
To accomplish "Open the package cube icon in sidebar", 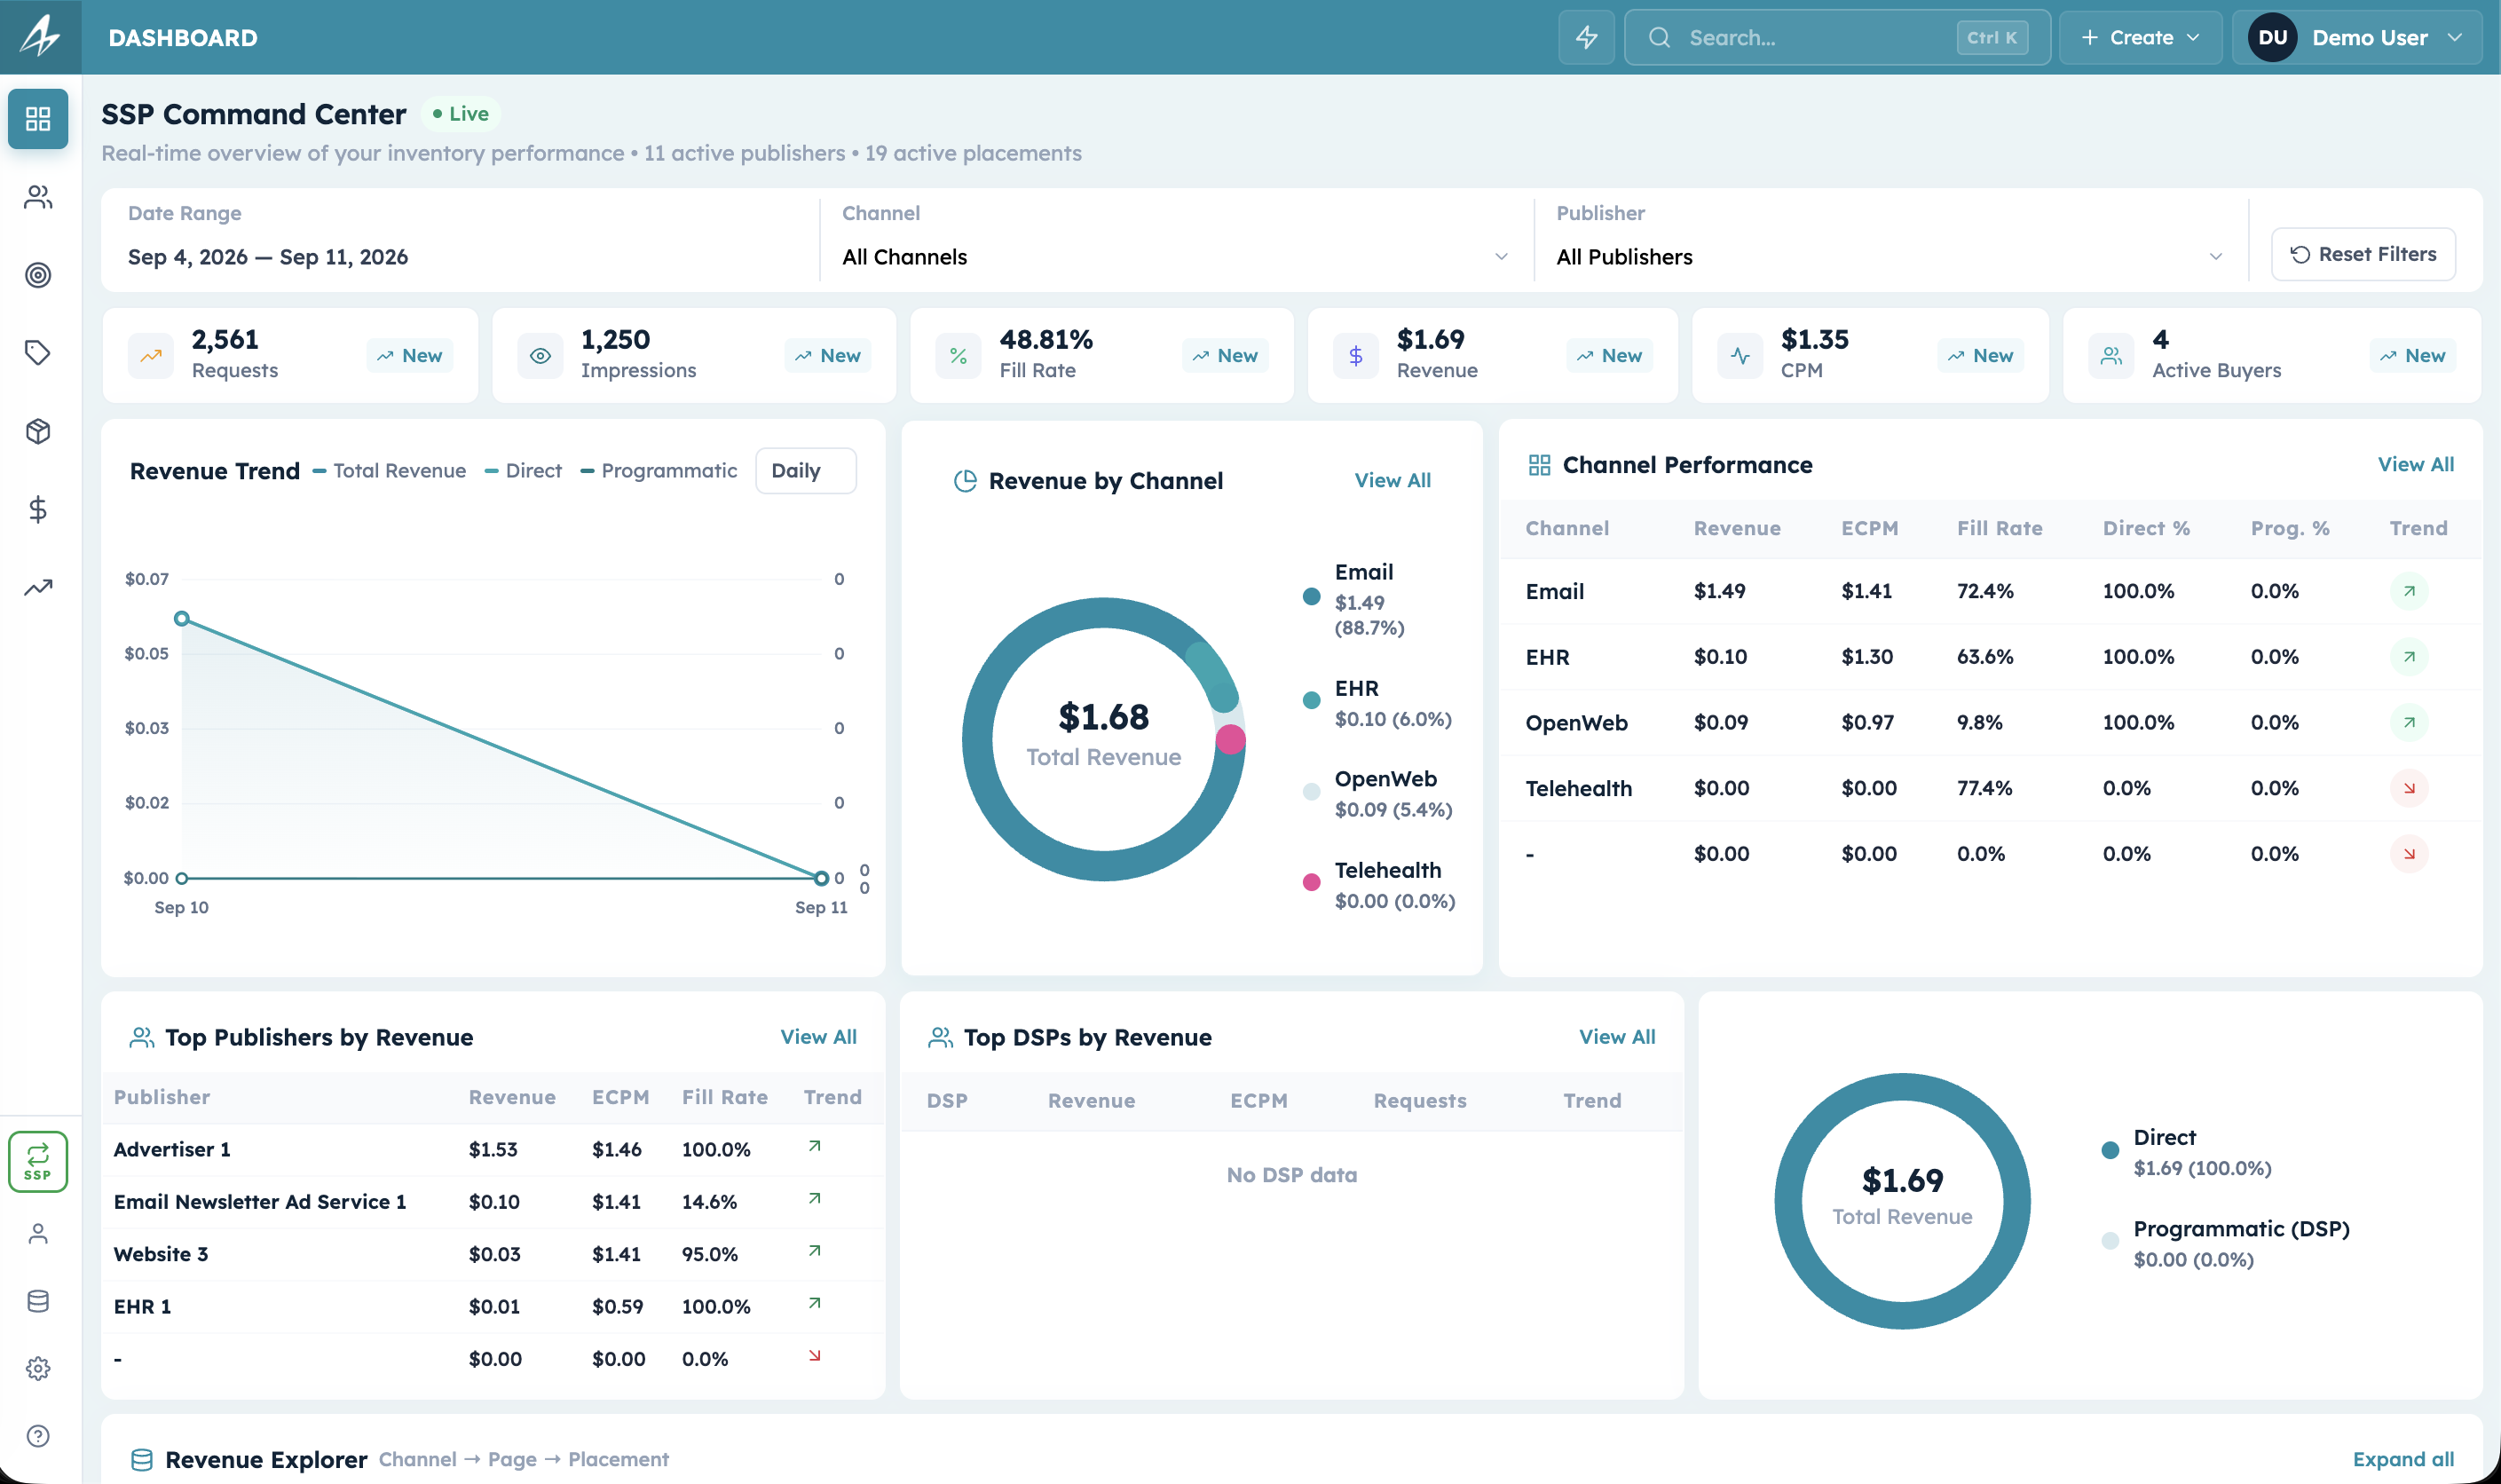I will coord(38,431).
